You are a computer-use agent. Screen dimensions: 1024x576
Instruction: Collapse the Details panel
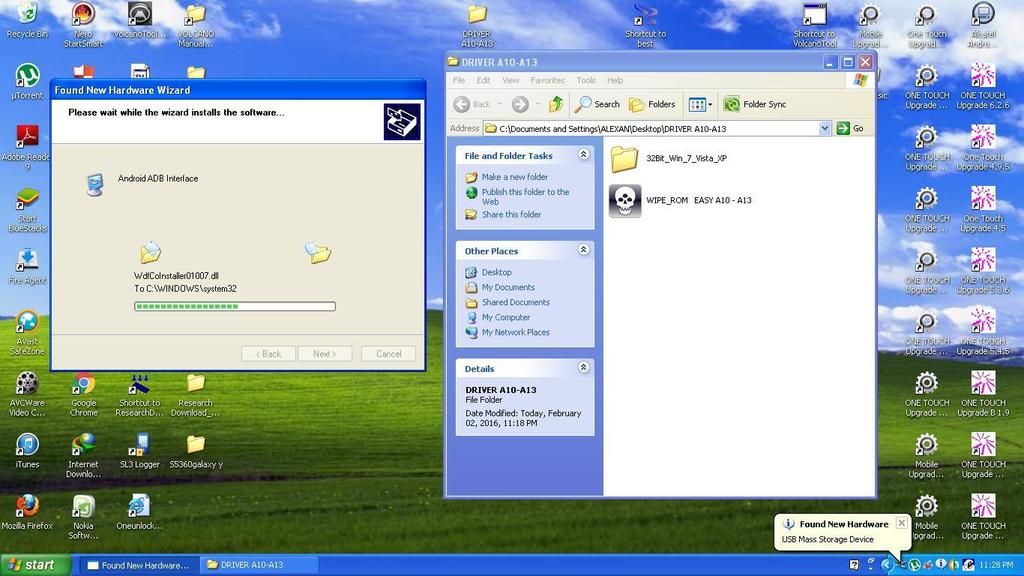[x=583, y=368]
